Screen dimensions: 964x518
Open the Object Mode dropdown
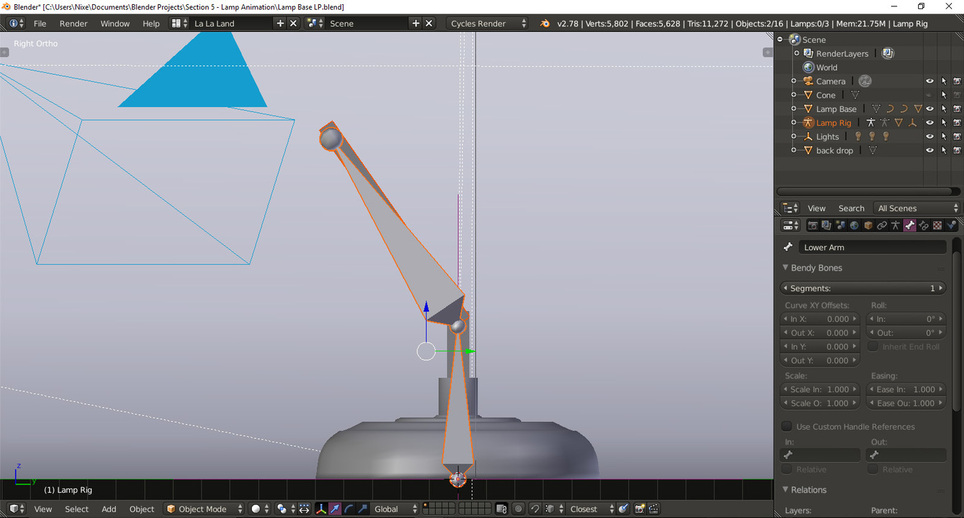(203, 509)
